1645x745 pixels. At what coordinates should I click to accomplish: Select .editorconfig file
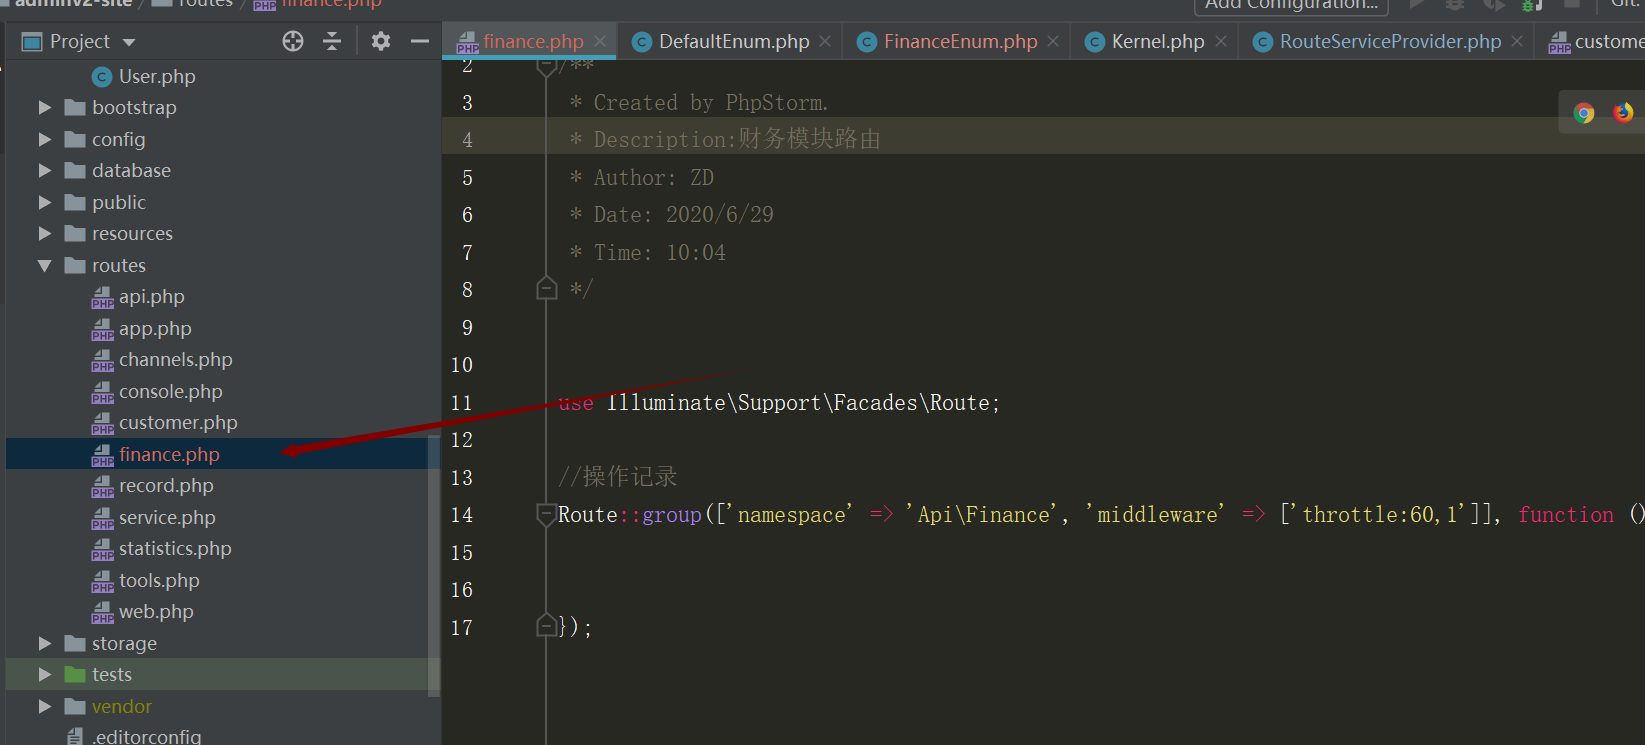(x=147, y=737)
